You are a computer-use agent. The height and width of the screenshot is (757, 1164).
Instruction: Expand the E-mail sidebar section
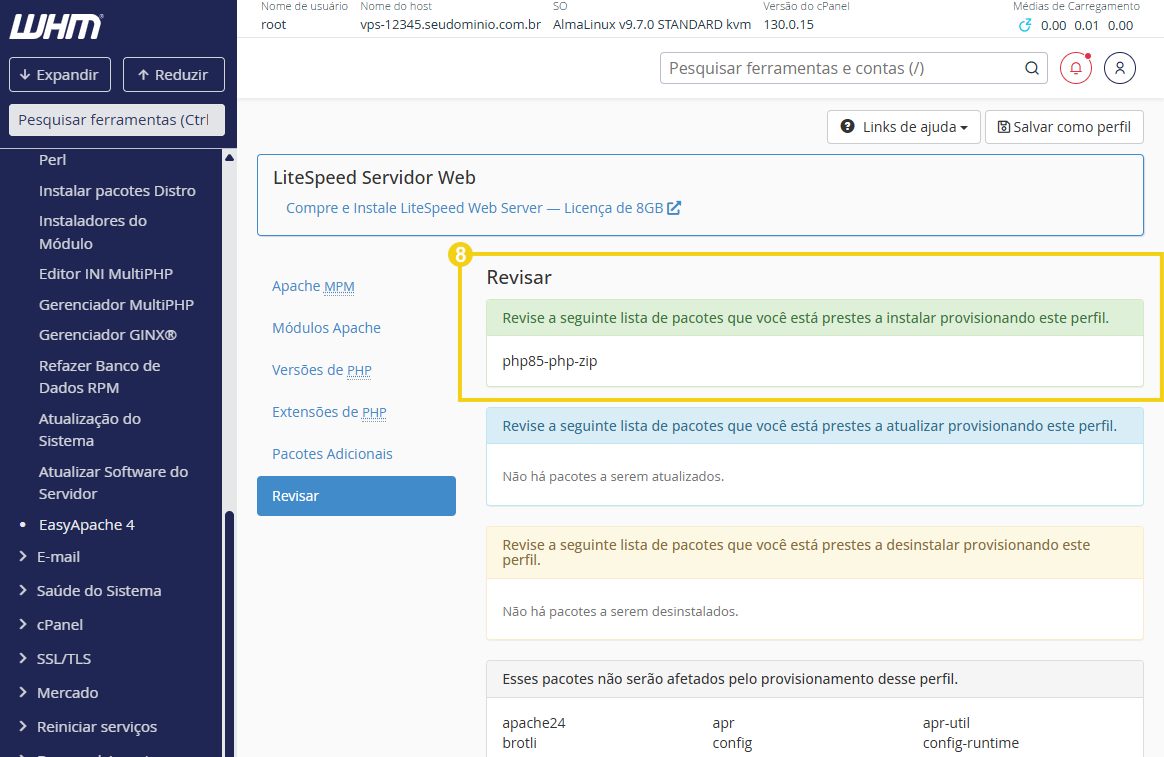tap(58, 556)
